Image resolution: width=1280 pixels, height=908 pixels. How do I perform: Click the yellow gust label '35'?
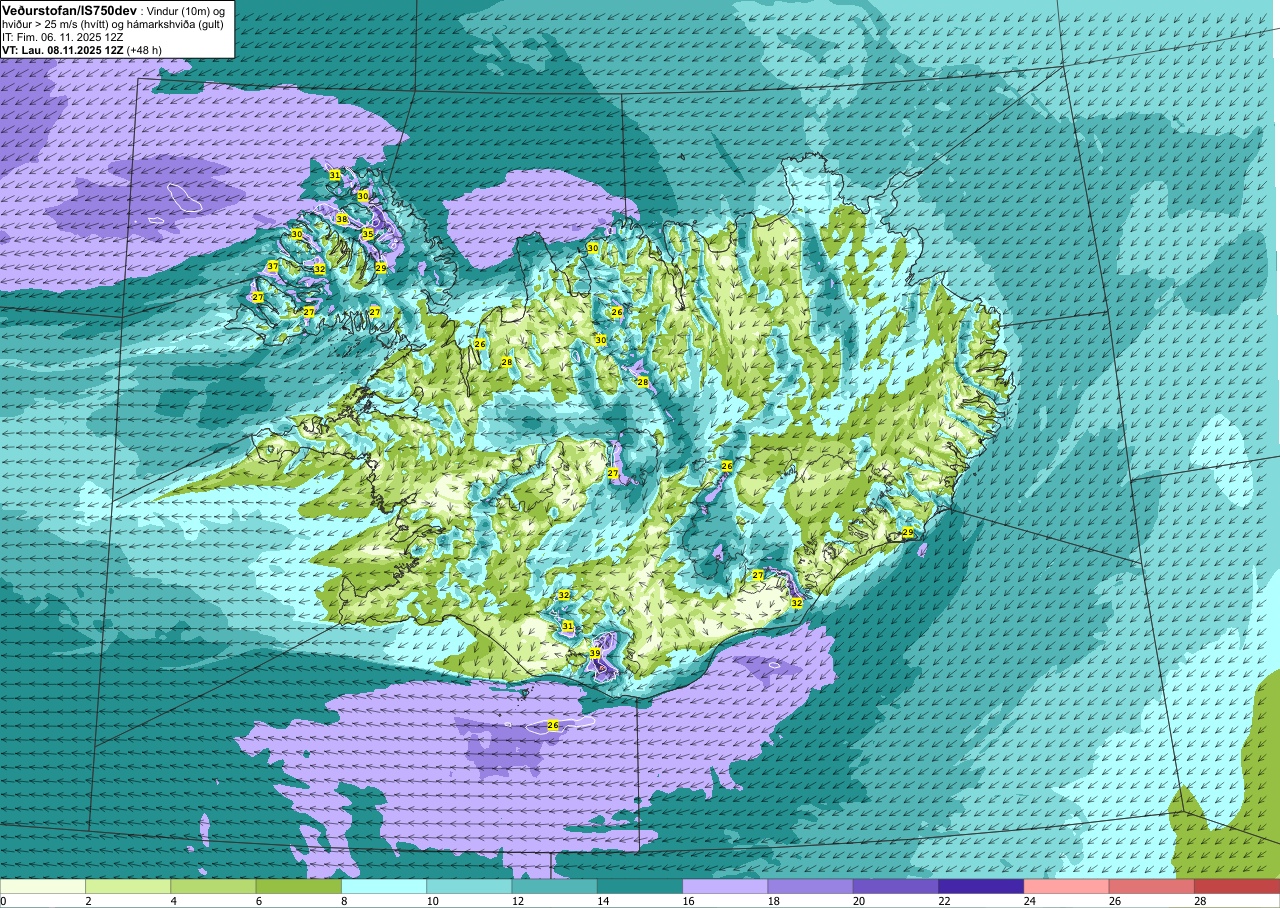368,233
